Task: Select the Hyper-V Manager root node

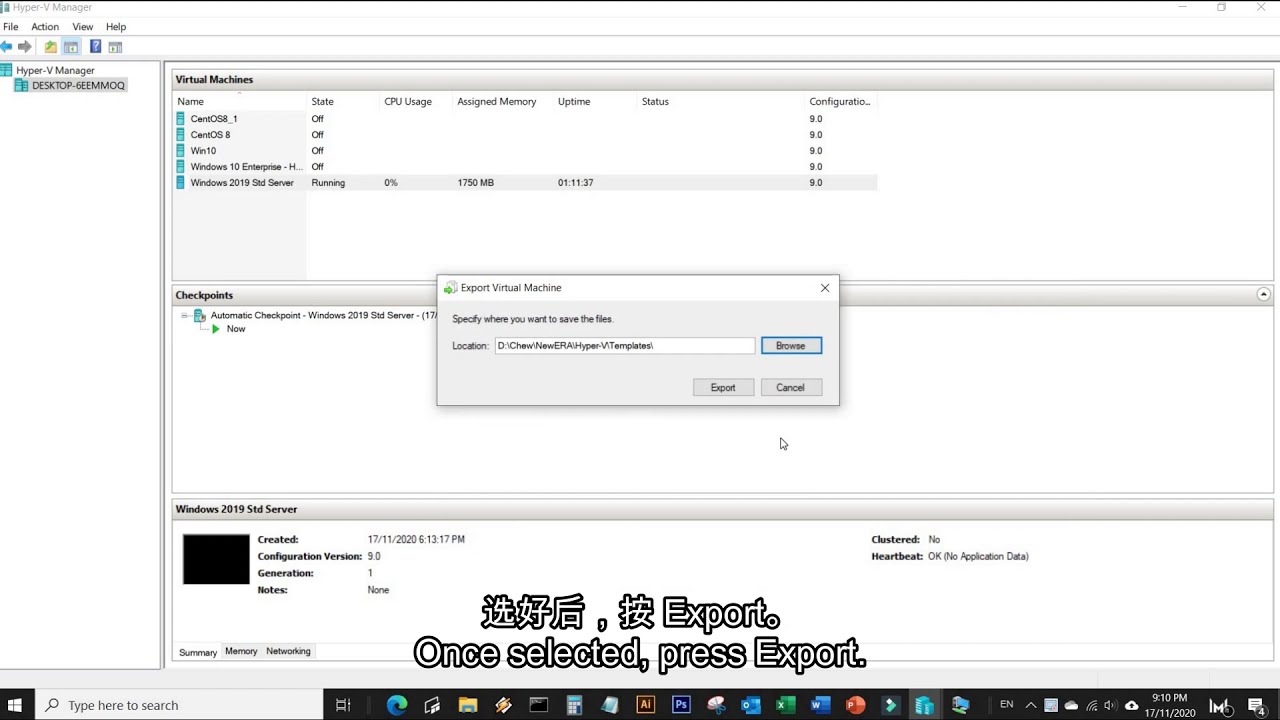Action: pyautogui.click(x=55, y=71)
